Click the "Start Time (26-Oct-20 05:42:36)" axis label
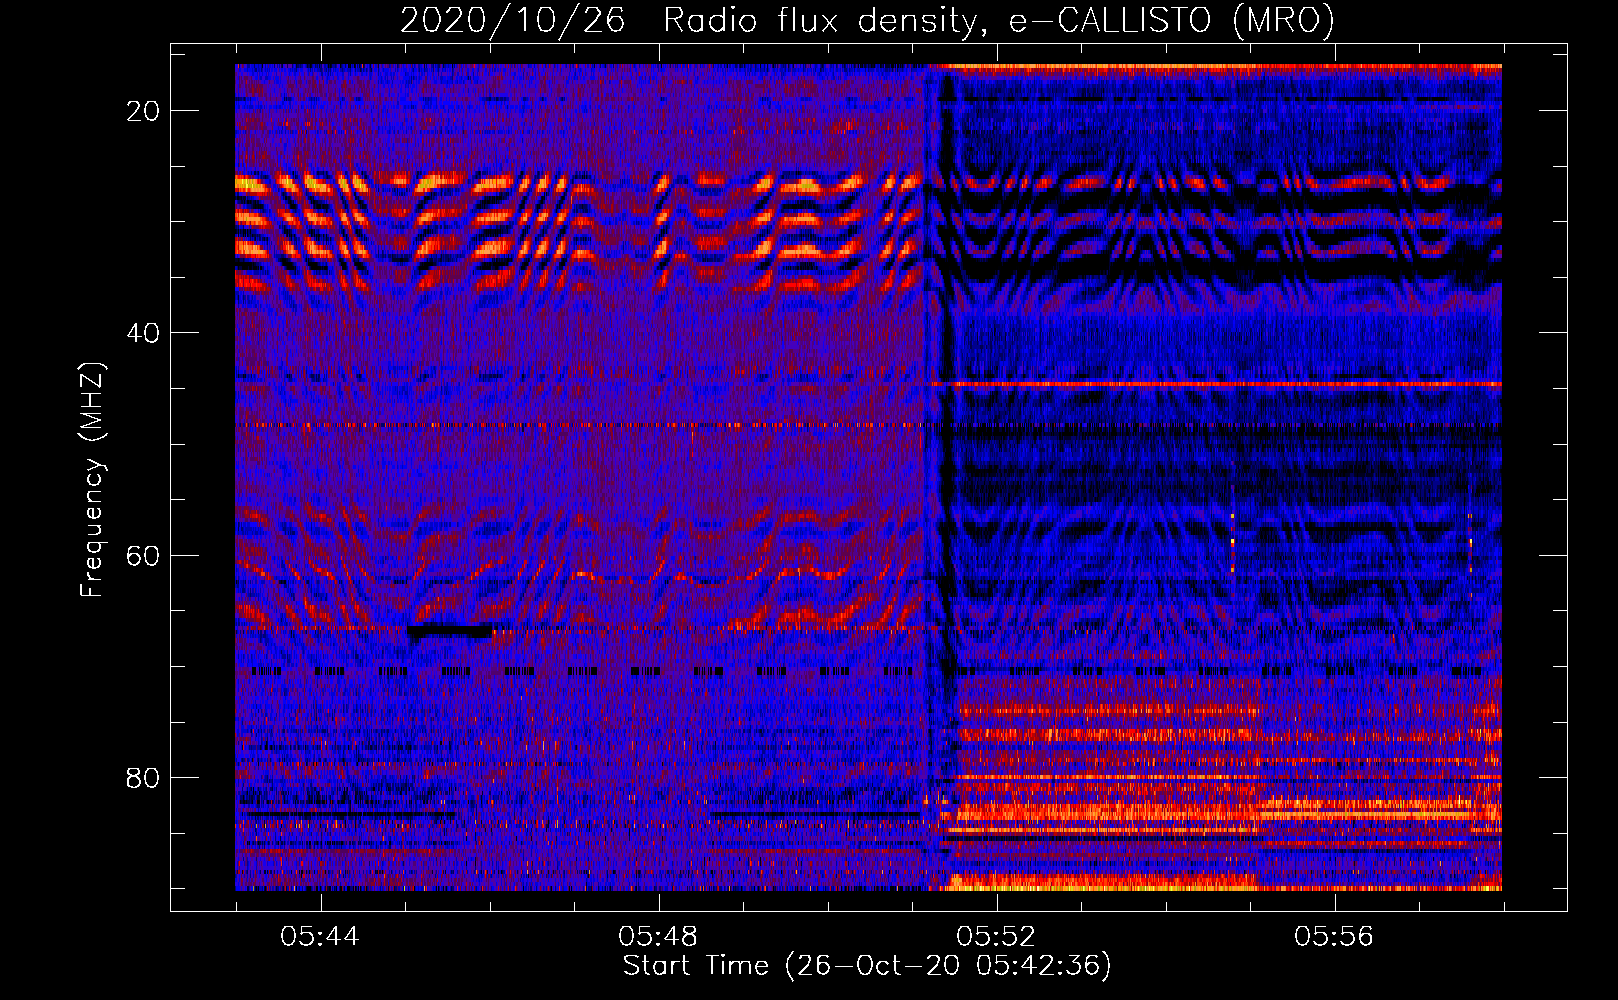 [867, 966]
